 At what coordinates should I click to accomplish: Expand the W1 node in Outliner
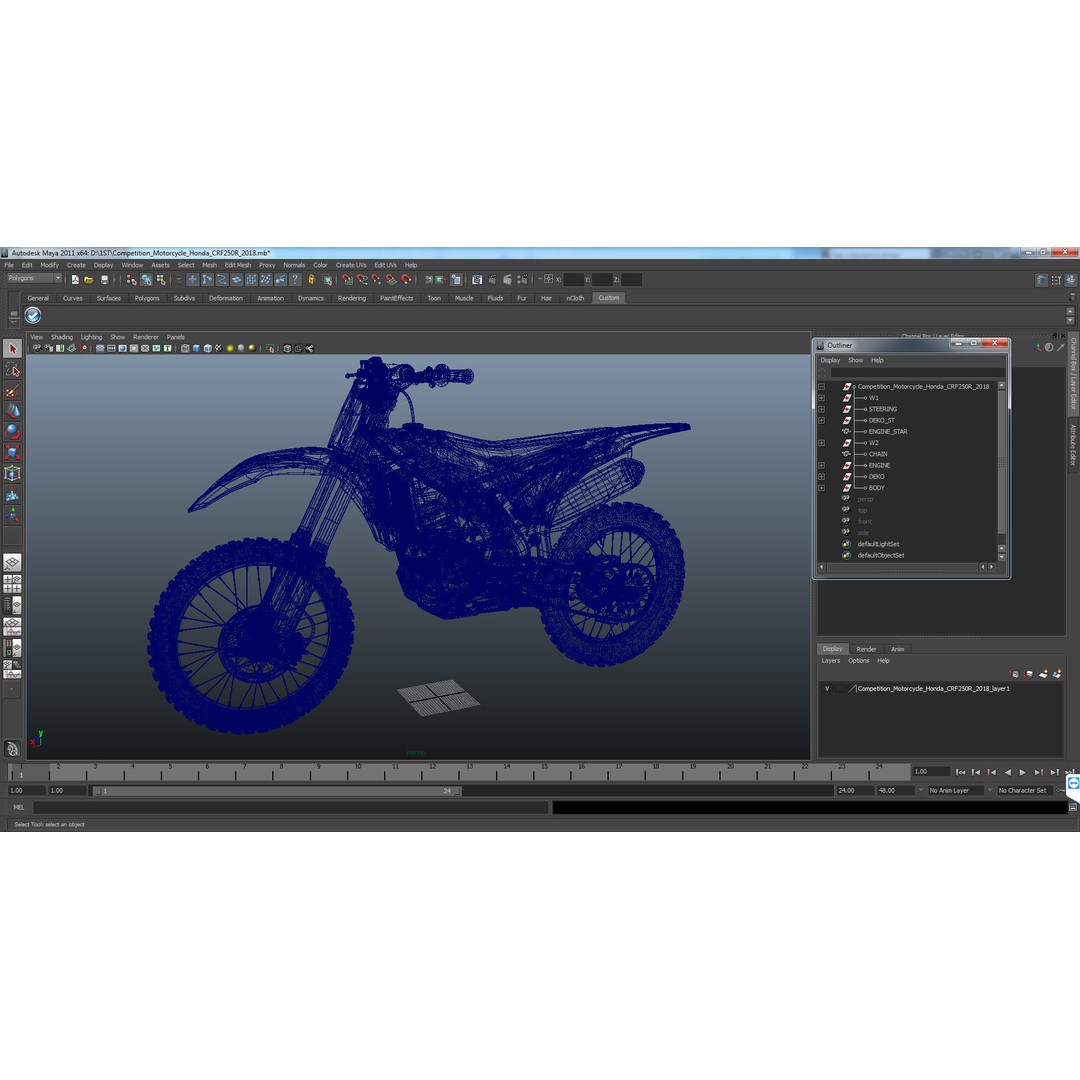(x=822, y=398)
